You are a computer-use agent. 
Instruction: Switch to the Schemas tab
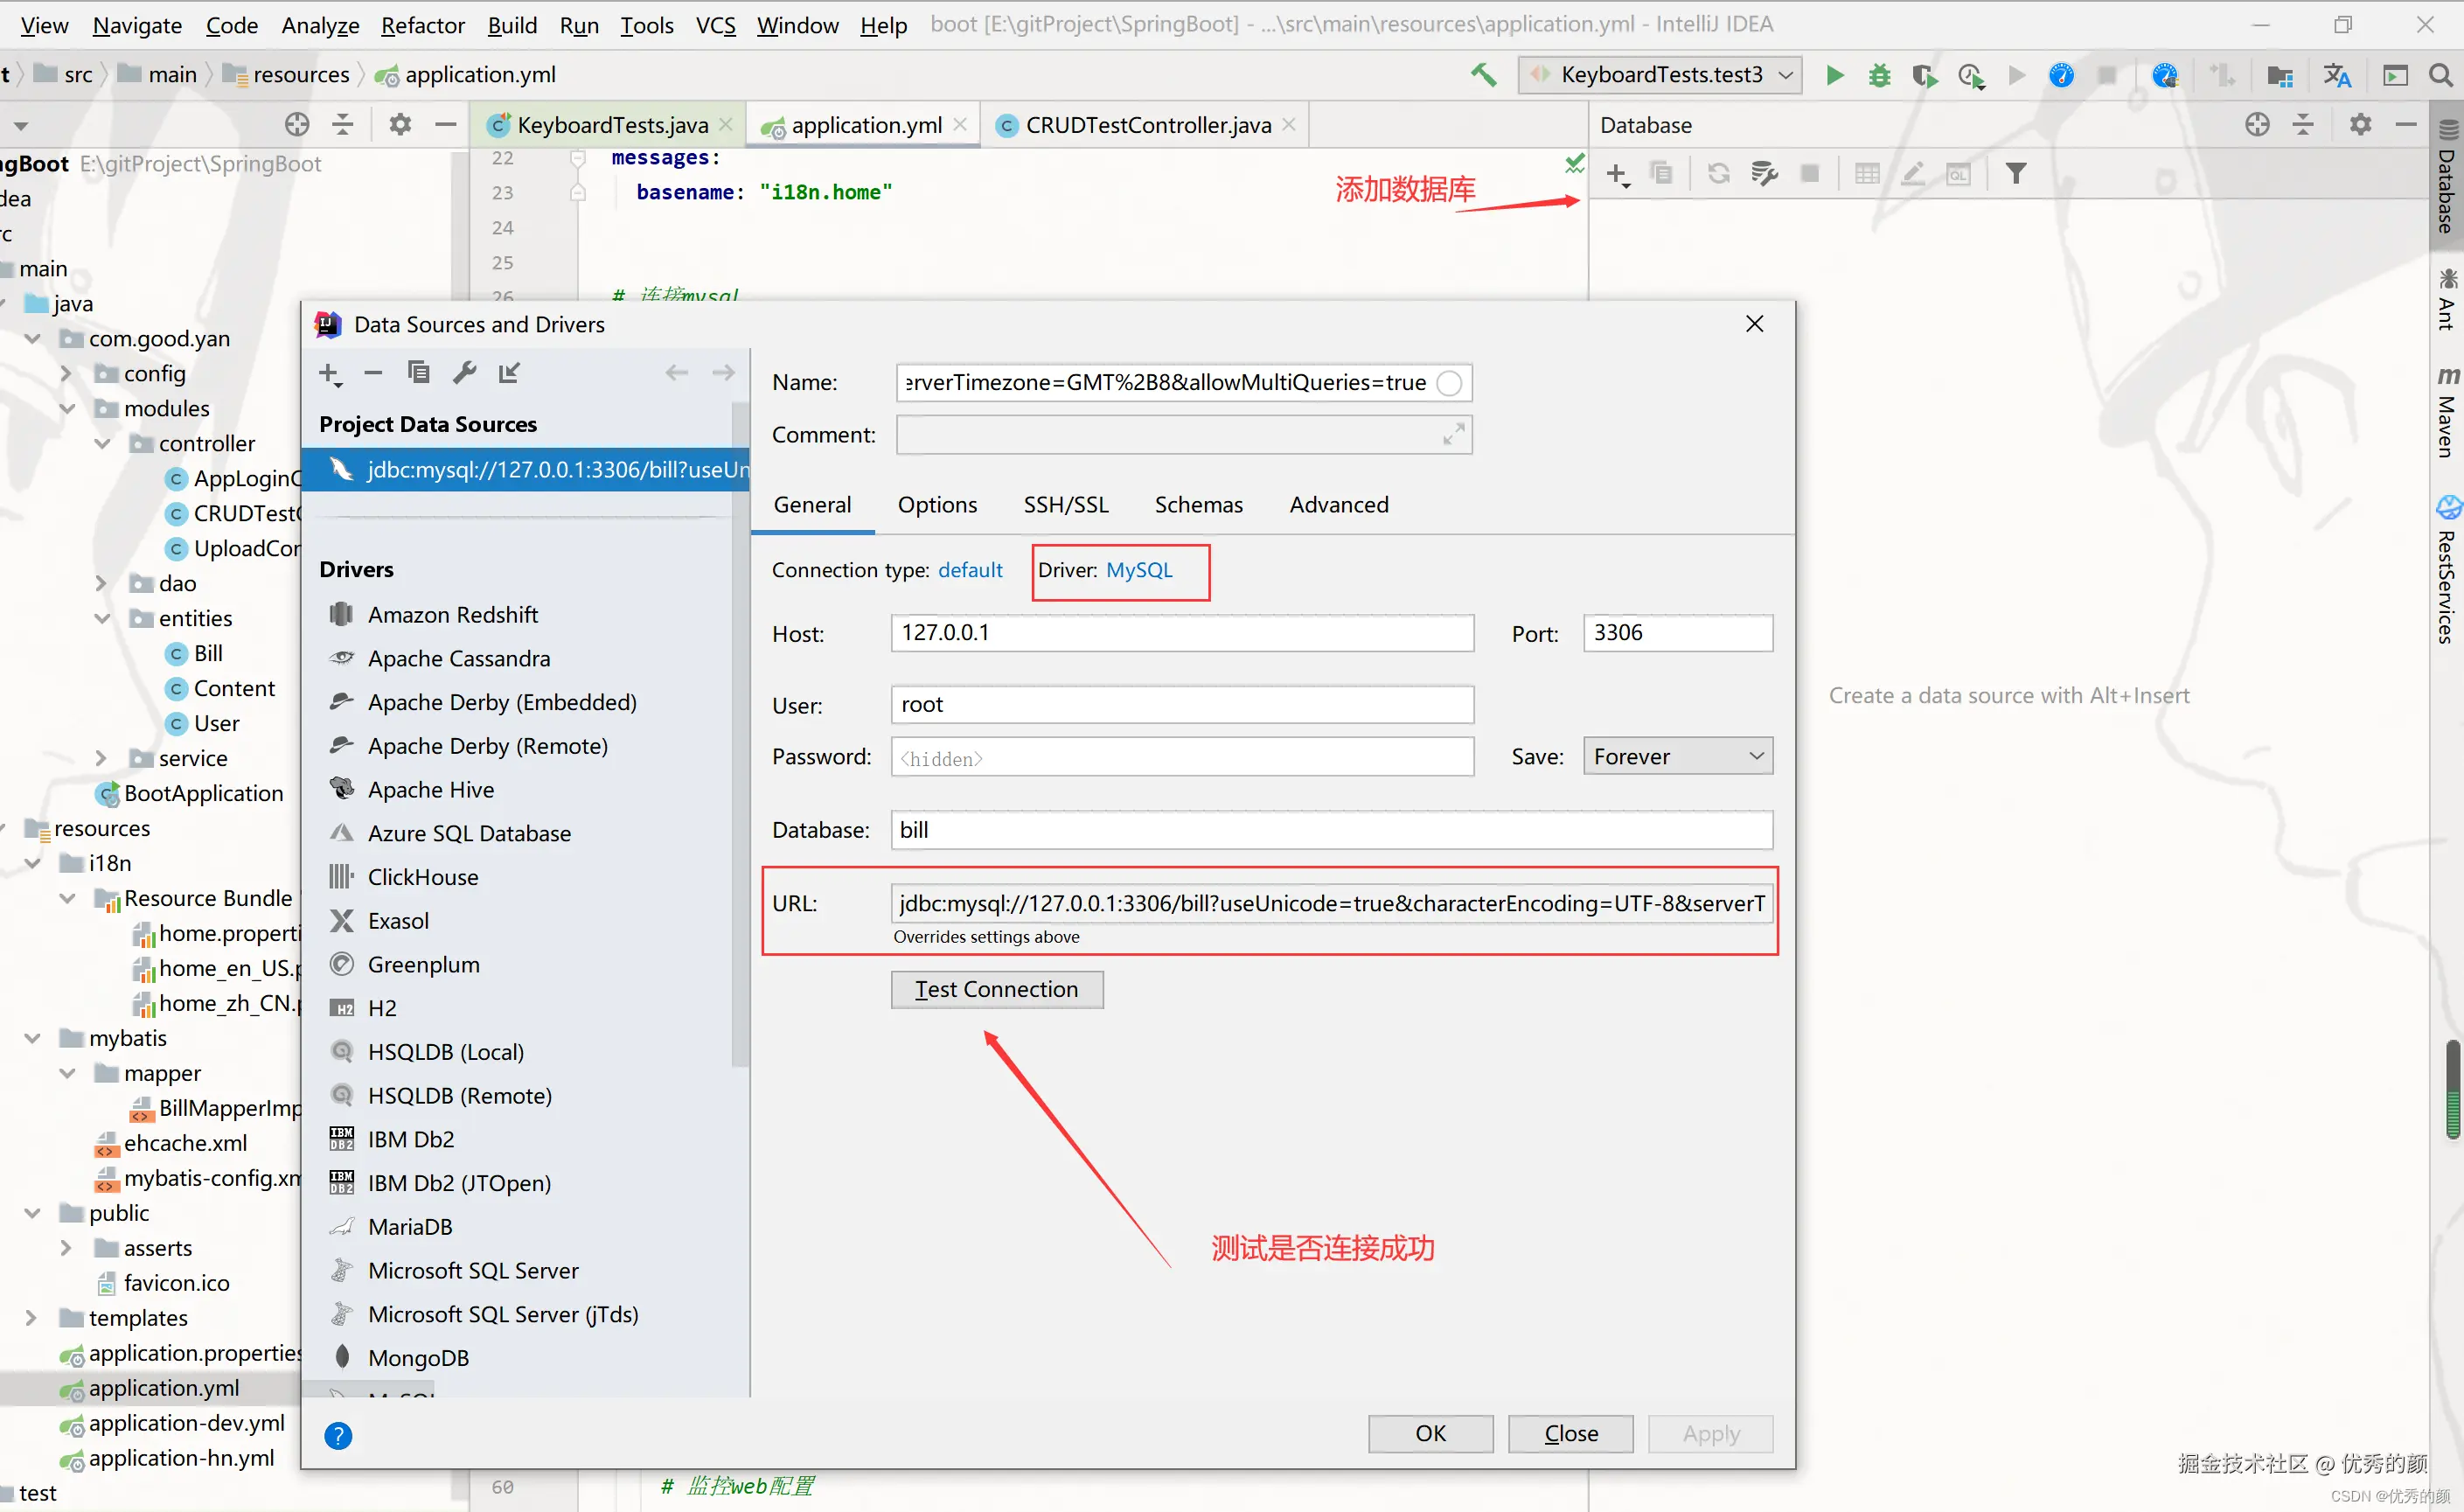click(x=1198, y=505)
